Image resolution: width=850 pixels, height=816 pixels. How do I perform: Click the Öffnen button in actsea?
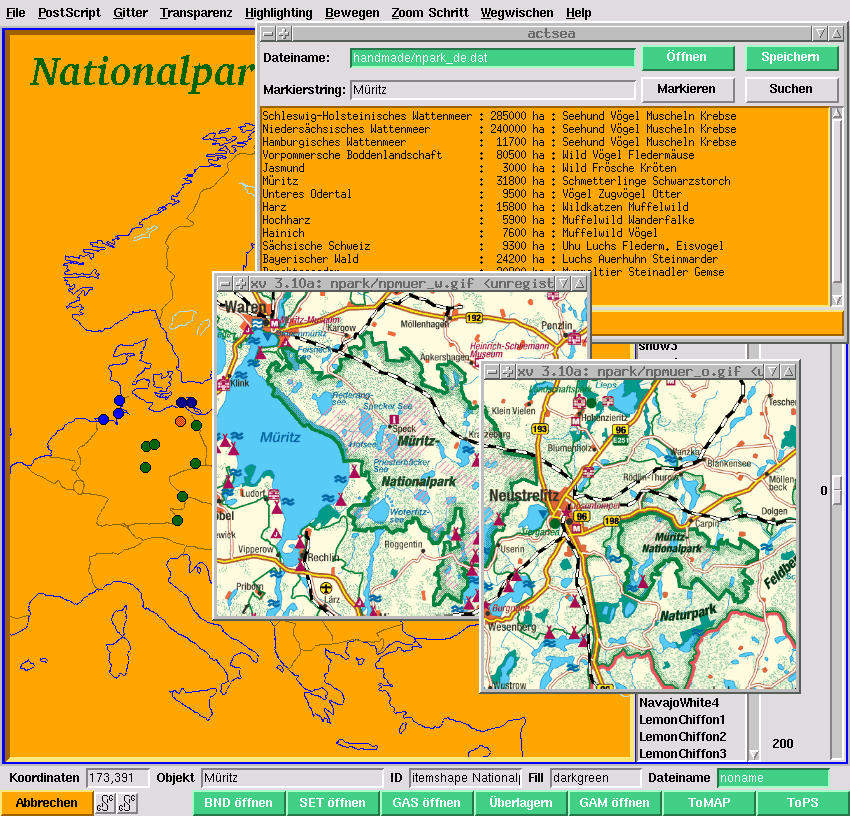tap(687, 57)
